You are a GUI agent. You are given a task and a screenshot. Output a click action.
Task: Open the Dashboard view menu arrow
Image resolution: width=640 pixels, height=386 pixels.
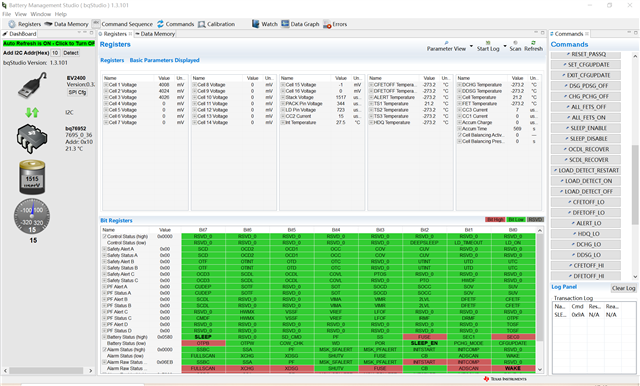click(79, 33)
